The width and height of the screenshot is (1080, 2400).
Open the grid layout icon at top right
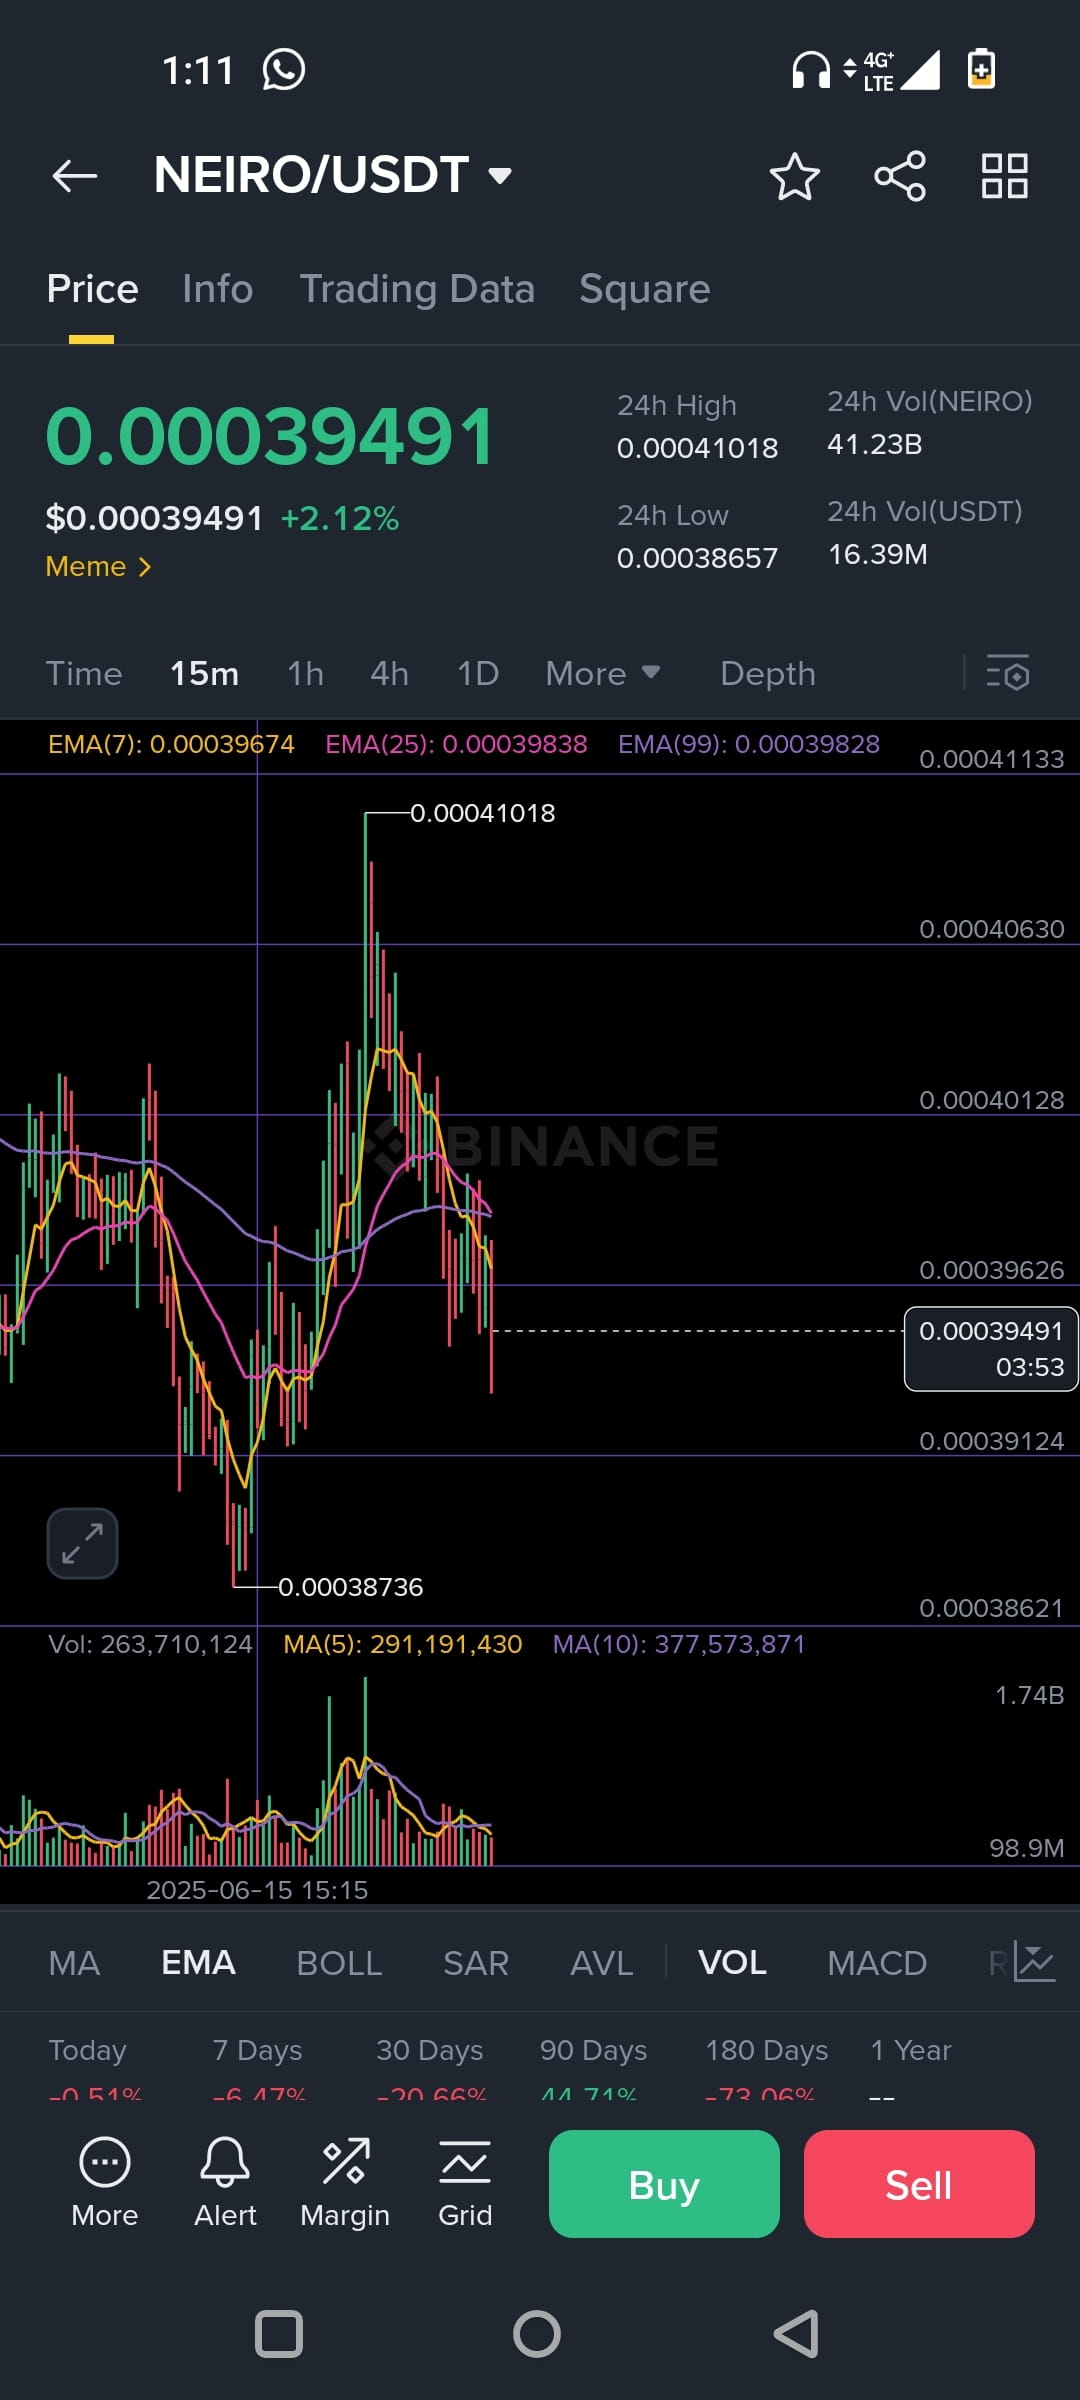(1005, 176)
